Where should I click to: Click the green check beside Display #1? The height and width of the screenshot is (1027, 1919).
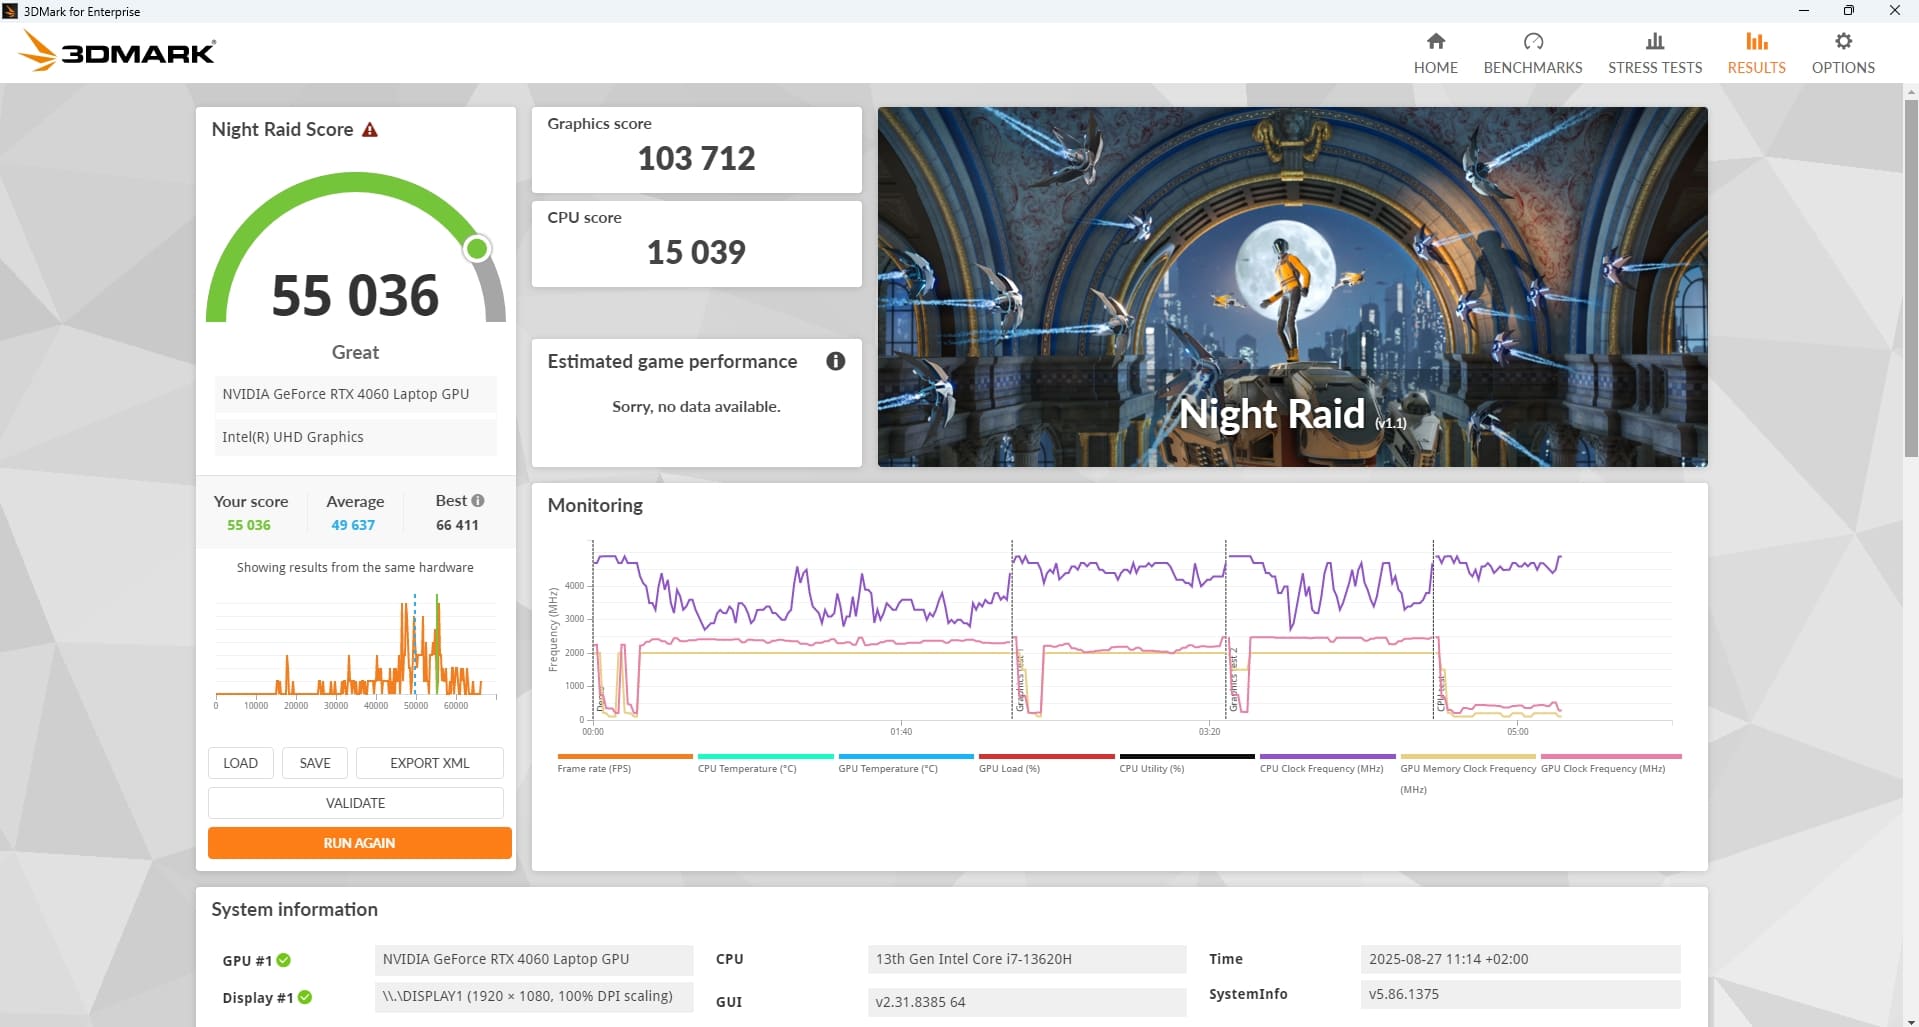click(x=305, y=997)
